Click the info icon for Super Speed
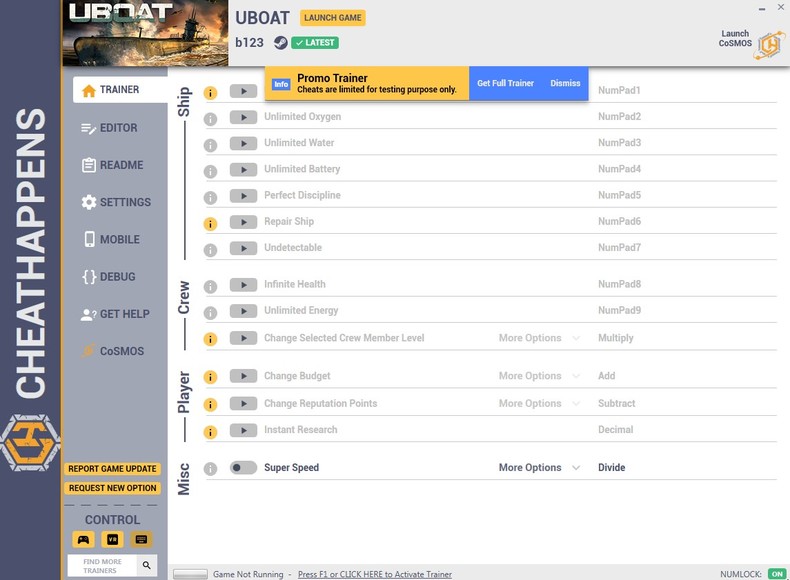This screenshot has width=790, height=580. [x=210, y=469]
